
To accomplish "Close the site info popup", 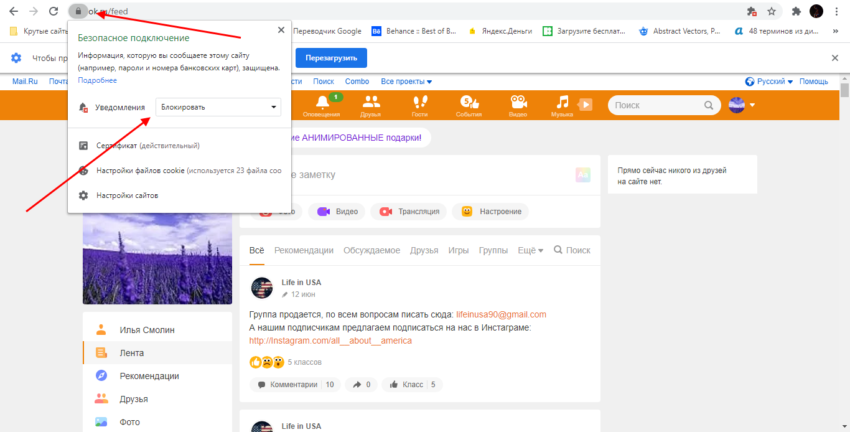I will 281,30.
